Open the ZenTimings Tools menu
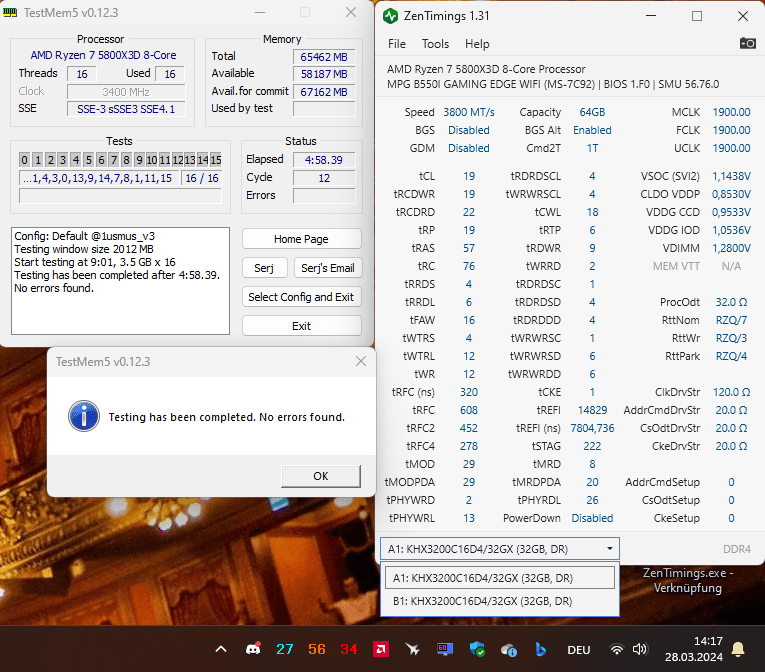The image size is (765, 672). (x=435, y=44)
